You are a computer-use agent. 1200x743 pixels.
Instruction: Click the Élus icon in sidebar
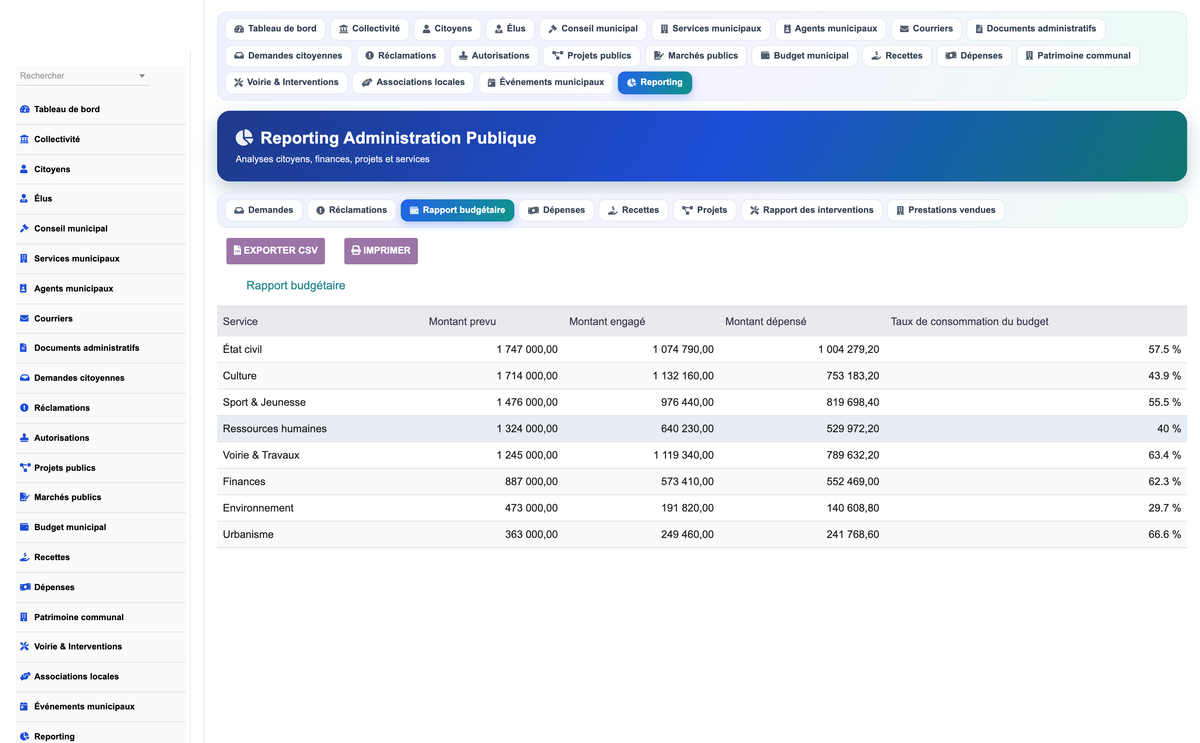tap(24, 199)
